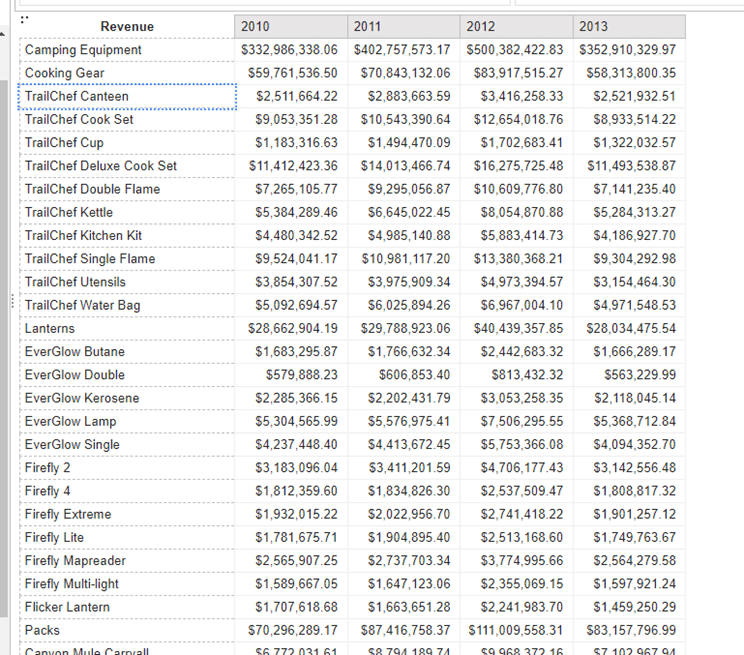The width and height of the screenshot is (744, 655).
Task: Select the TrailChef Cook Set row label
Action: (x=127, y=120)
